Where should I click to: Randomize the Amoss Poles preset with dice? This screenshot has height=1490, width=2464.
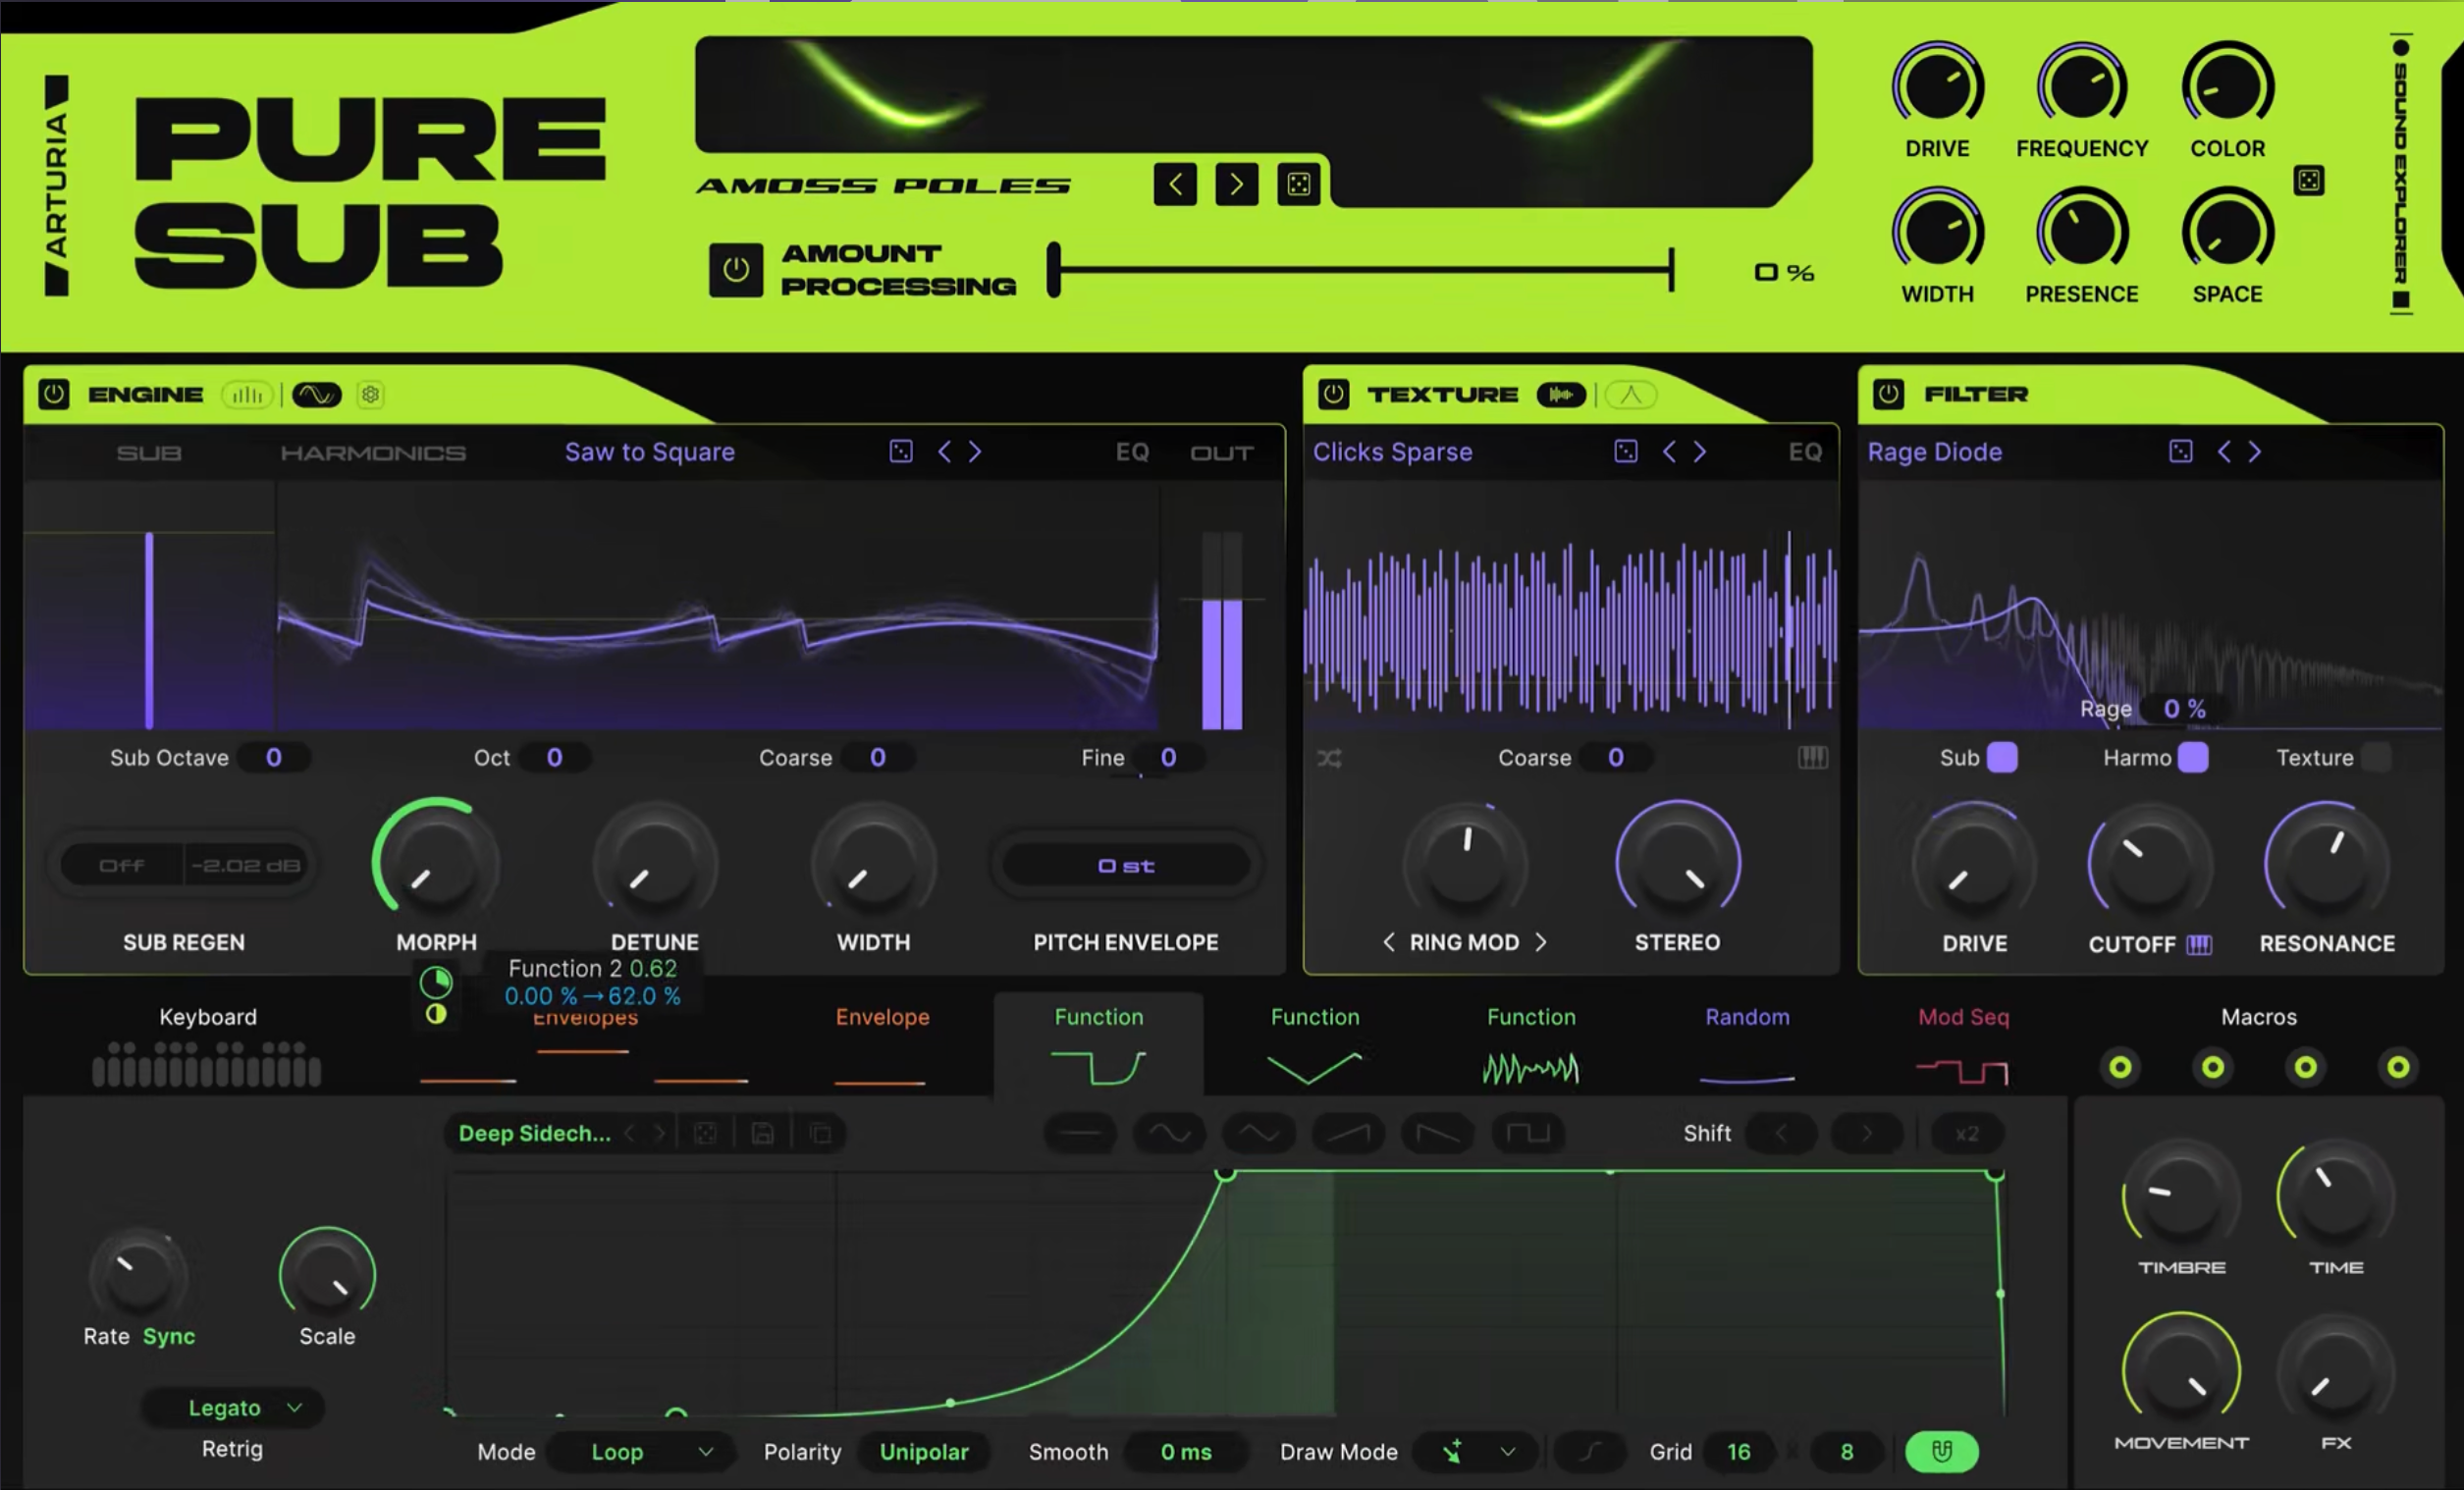coord(1298,184)
